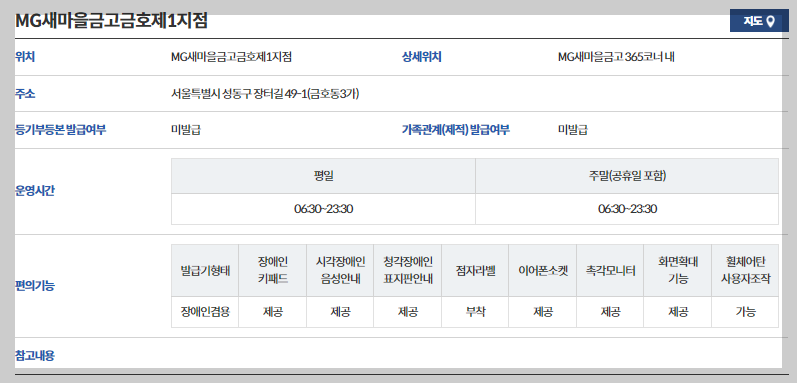
Task: Select the 위치 row label
Action: (x=25, y=57)
